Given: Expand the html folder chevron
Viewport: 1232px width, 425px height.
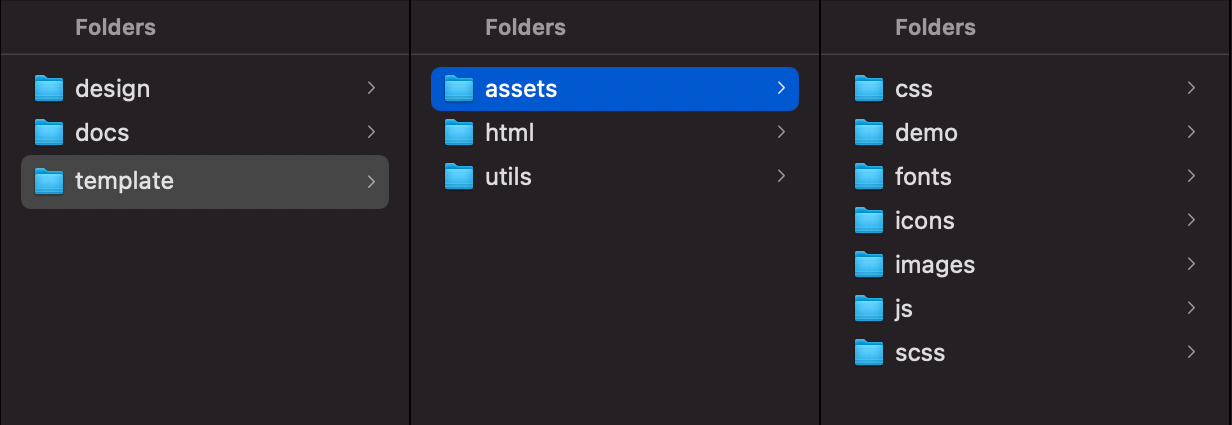Looking at the screenshot, I should (x=781, y=132).
